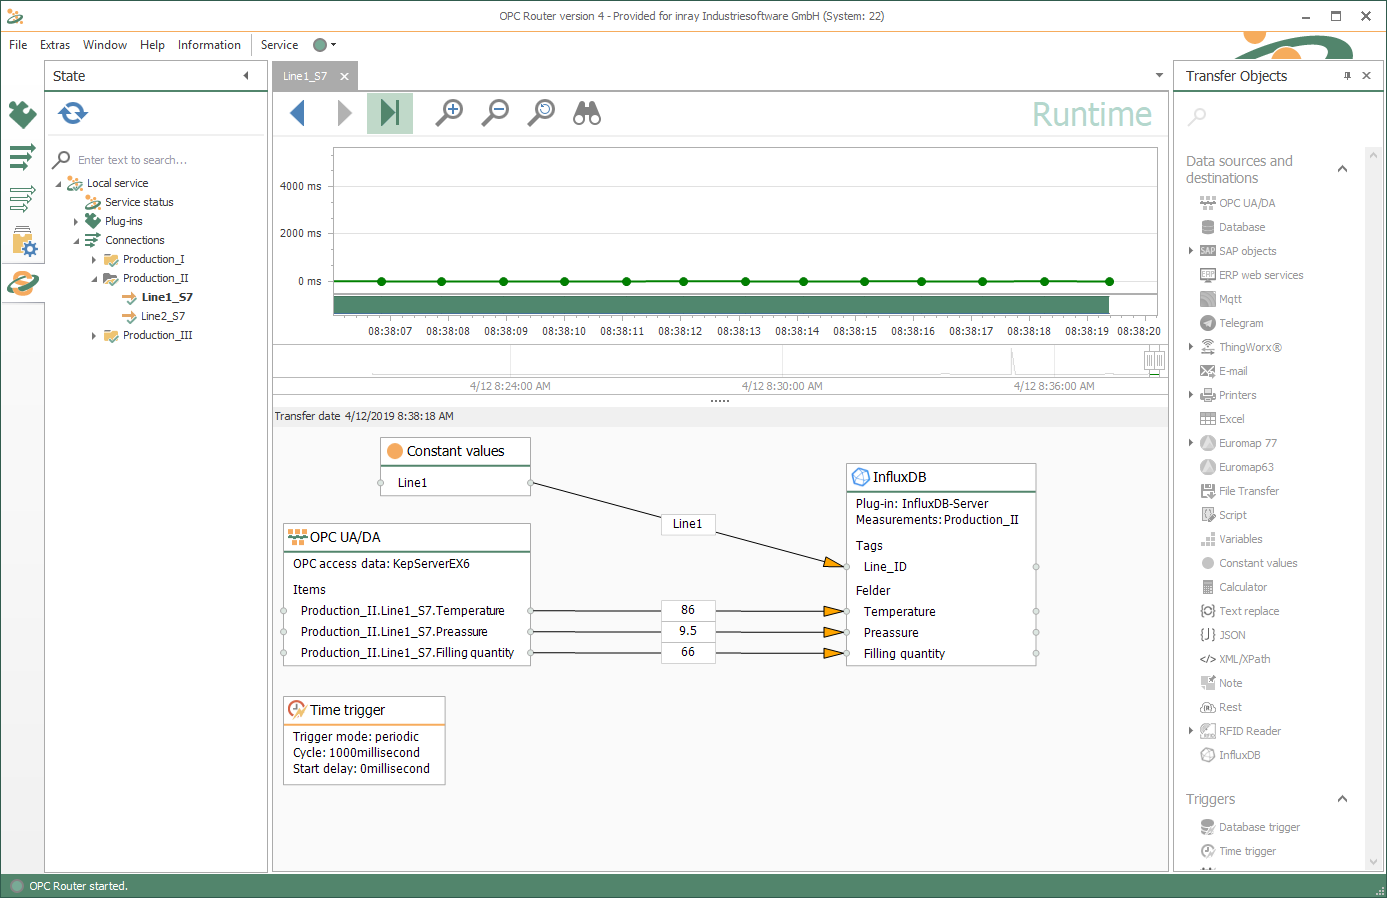This screenshot has width=1387, height=898.
Task: Click the timeline overview range handle
Action: click(x=1154, y=360)
